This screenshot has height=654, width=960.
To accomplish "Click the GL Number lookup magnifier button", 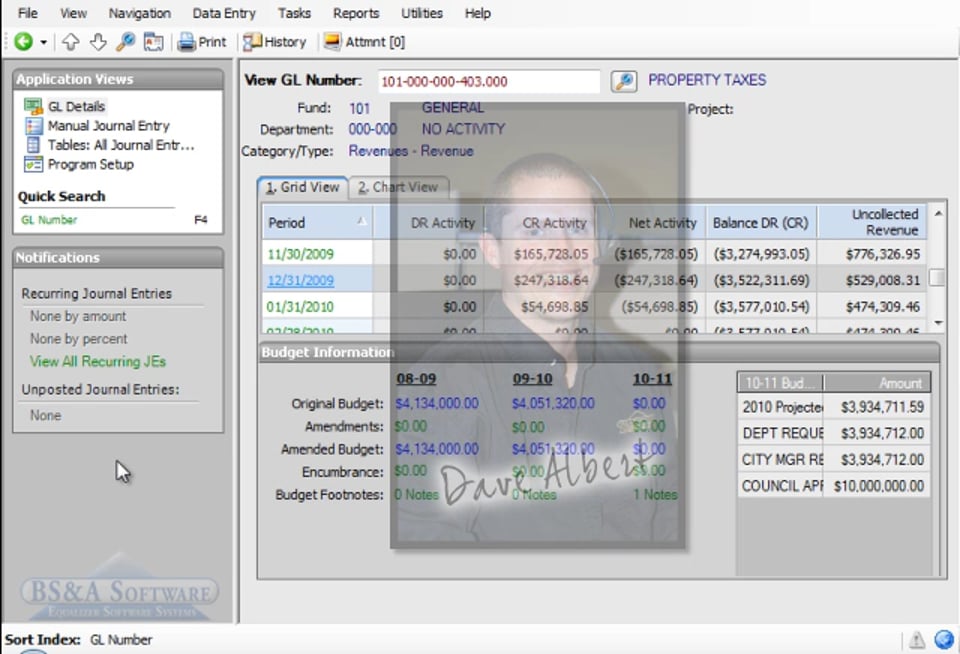I will coord(624,81).
